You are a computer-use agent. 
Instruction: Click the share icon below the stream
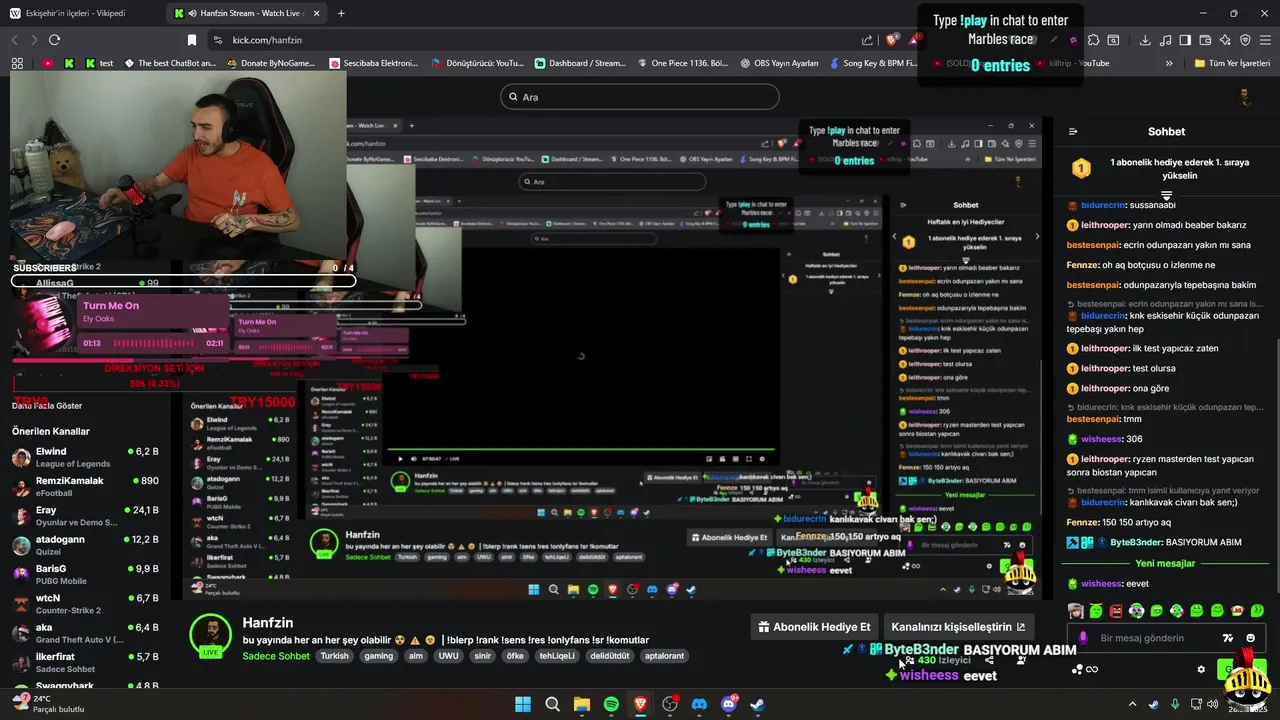989,660
